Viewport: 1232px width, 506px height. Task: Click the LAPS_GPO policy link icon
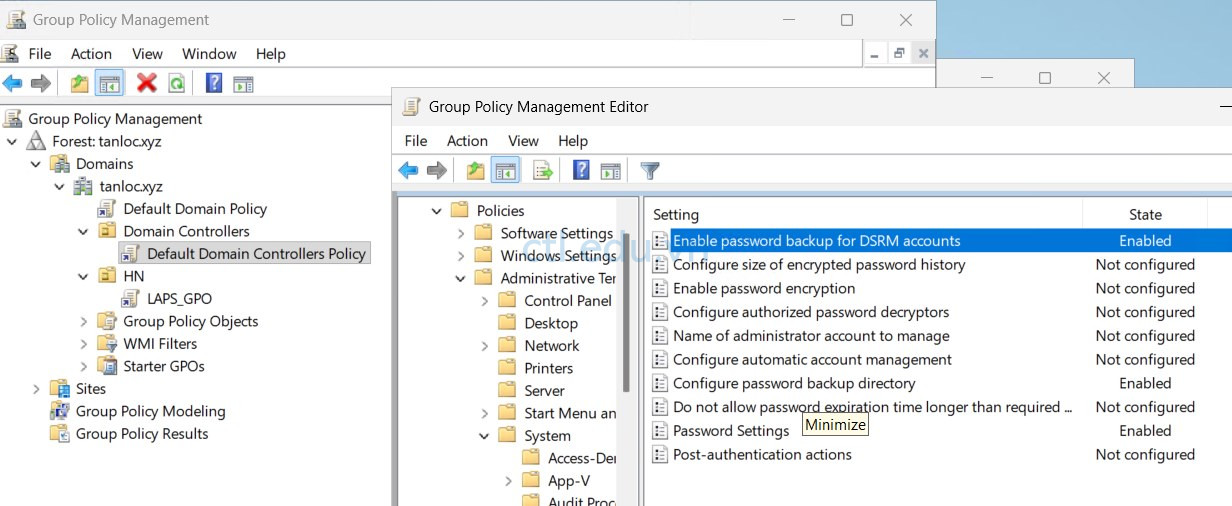(131, 299)
